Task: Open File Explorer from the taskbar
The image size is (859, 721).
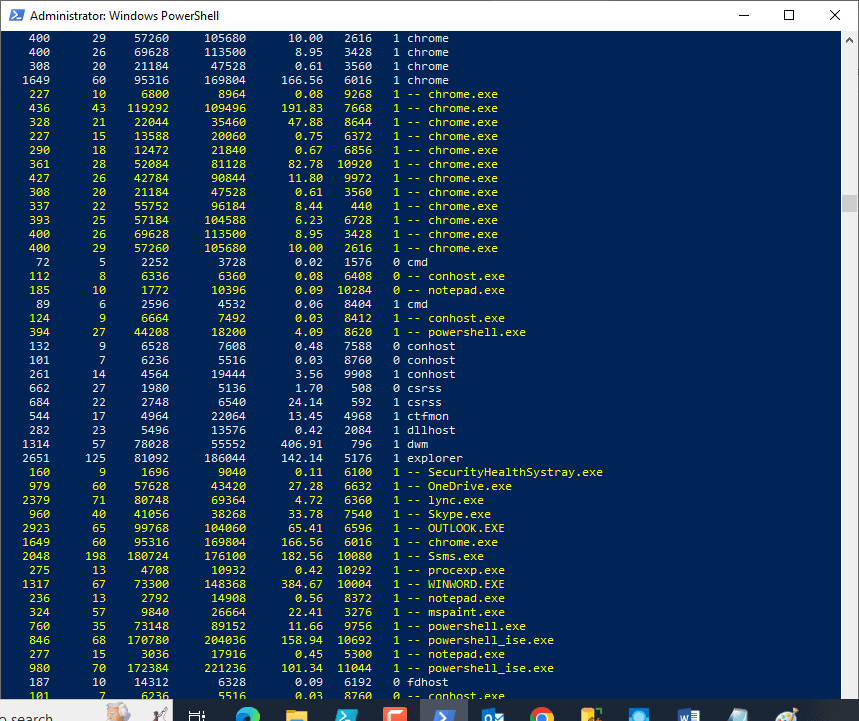Action: click(296, 714)
